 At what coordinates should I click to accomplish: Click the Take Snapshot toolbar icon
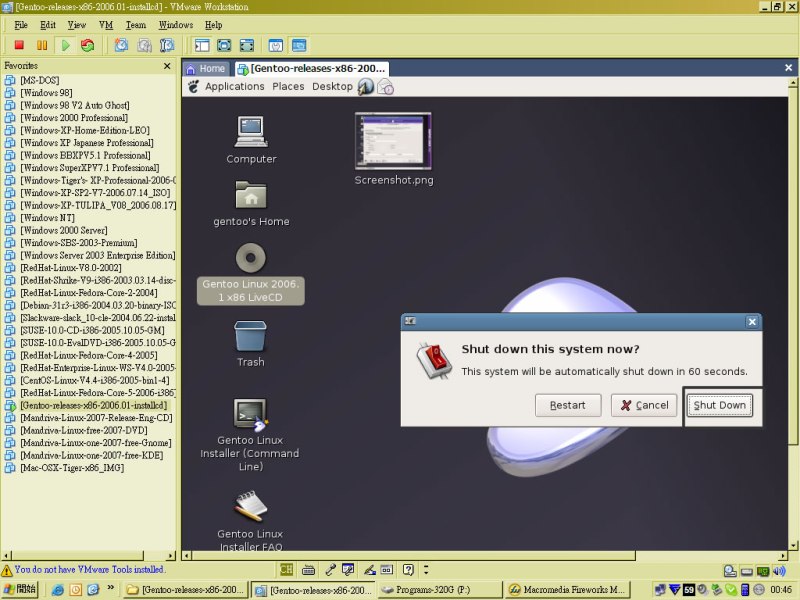tap(121, 45)
